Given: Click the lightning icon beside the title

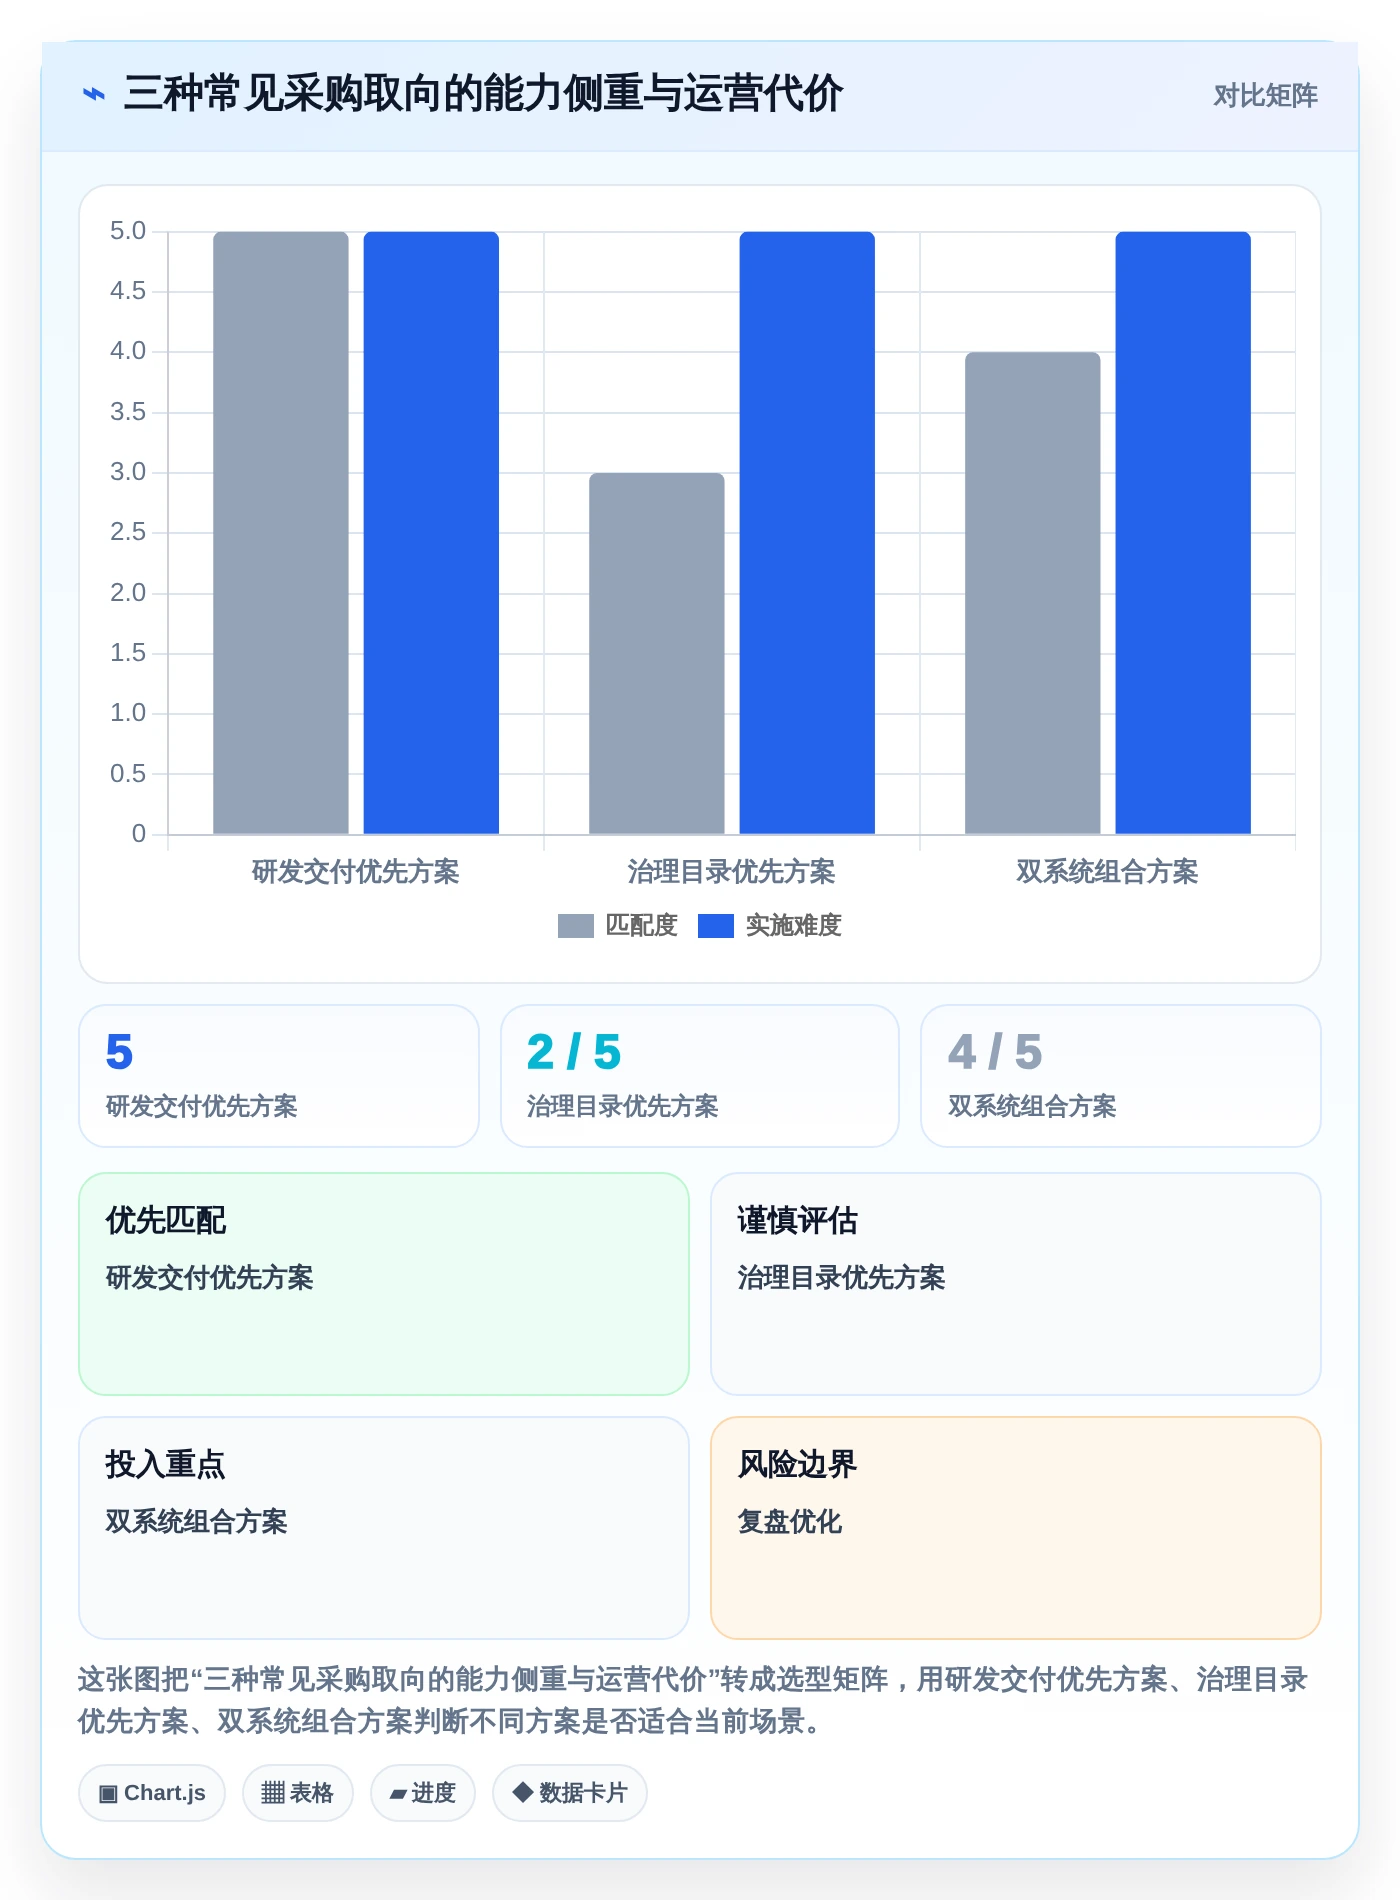Looking at the screenshot, I should tap(94, 95).
